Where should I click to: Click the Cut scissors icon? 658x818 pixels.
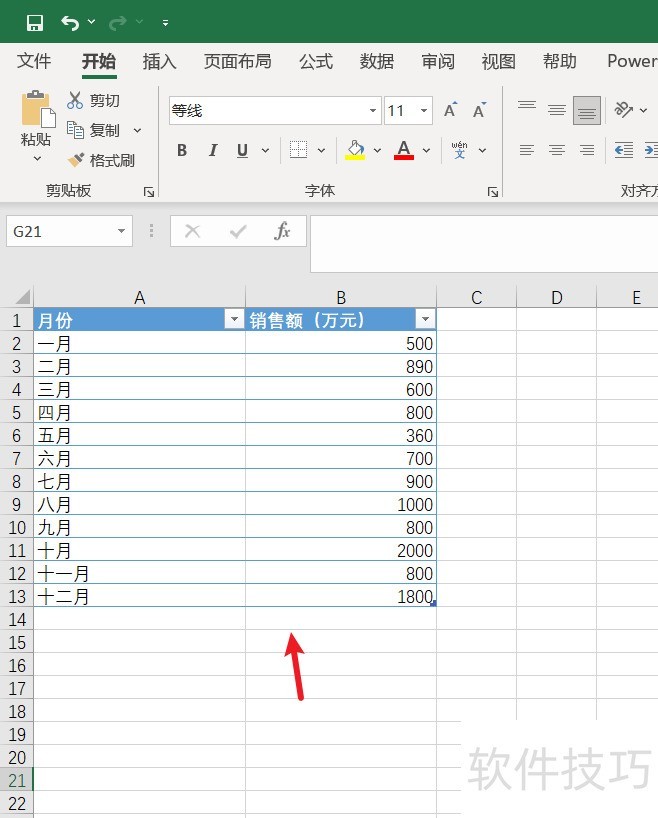76,101
